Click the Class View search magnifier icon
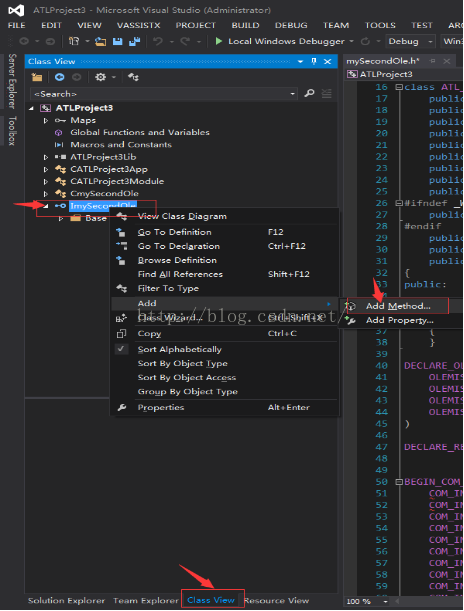Viewport: 464px width, 611px height. pos(309,94)
